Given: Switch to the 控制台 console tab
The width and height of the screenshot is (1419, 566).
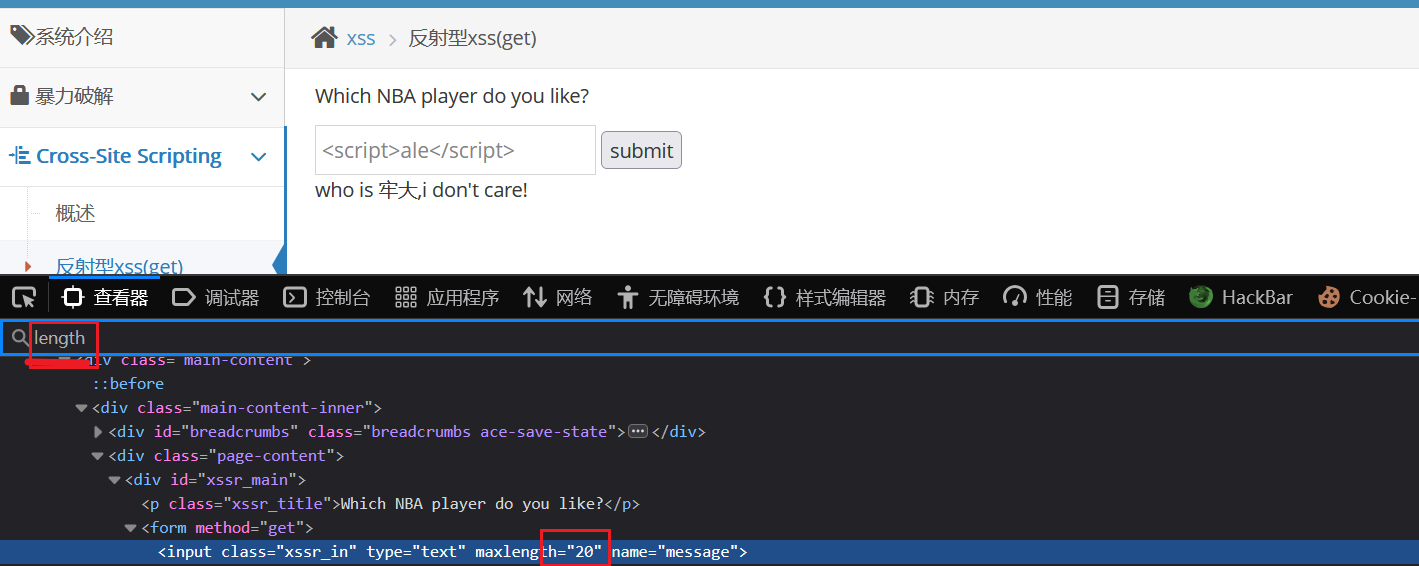Looking at the screenshot, I should 326,297.
